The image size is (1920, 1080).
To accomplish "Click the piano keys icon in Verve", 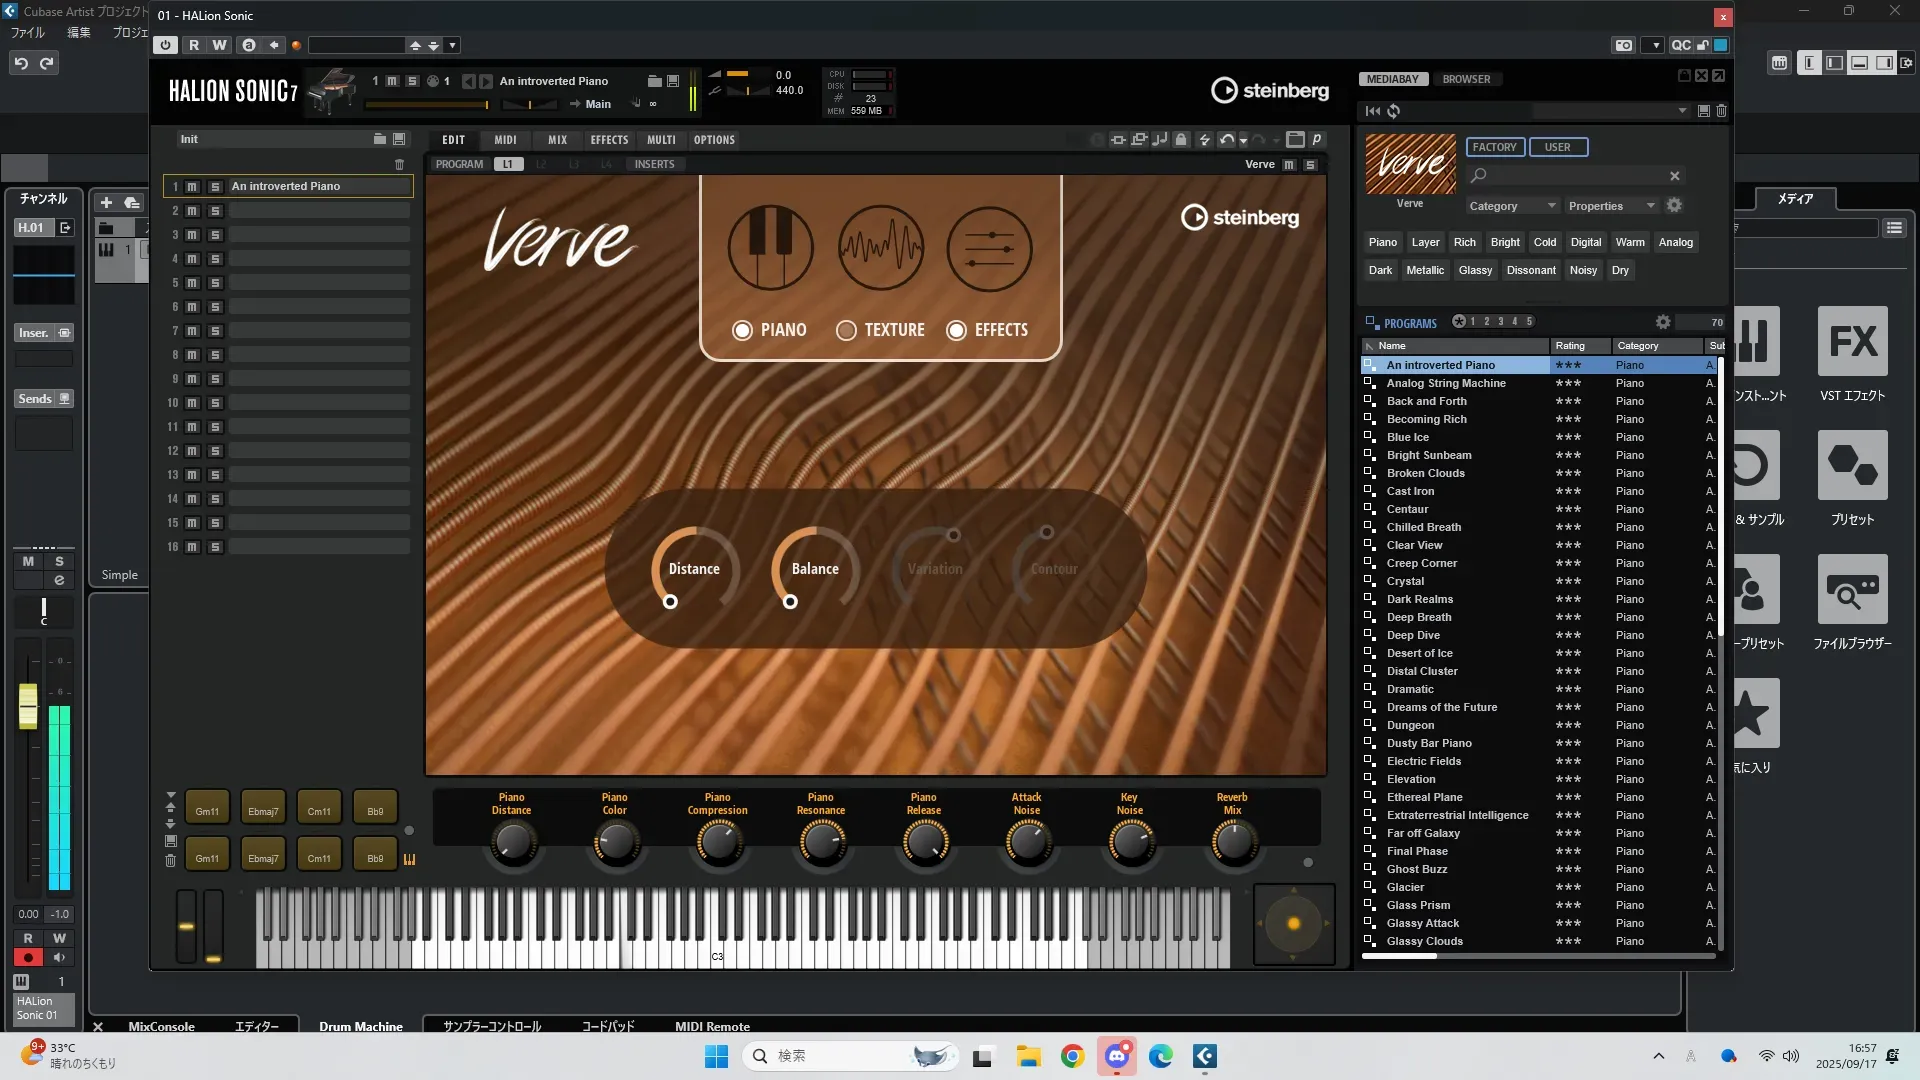I will click(x=770, y=248).
